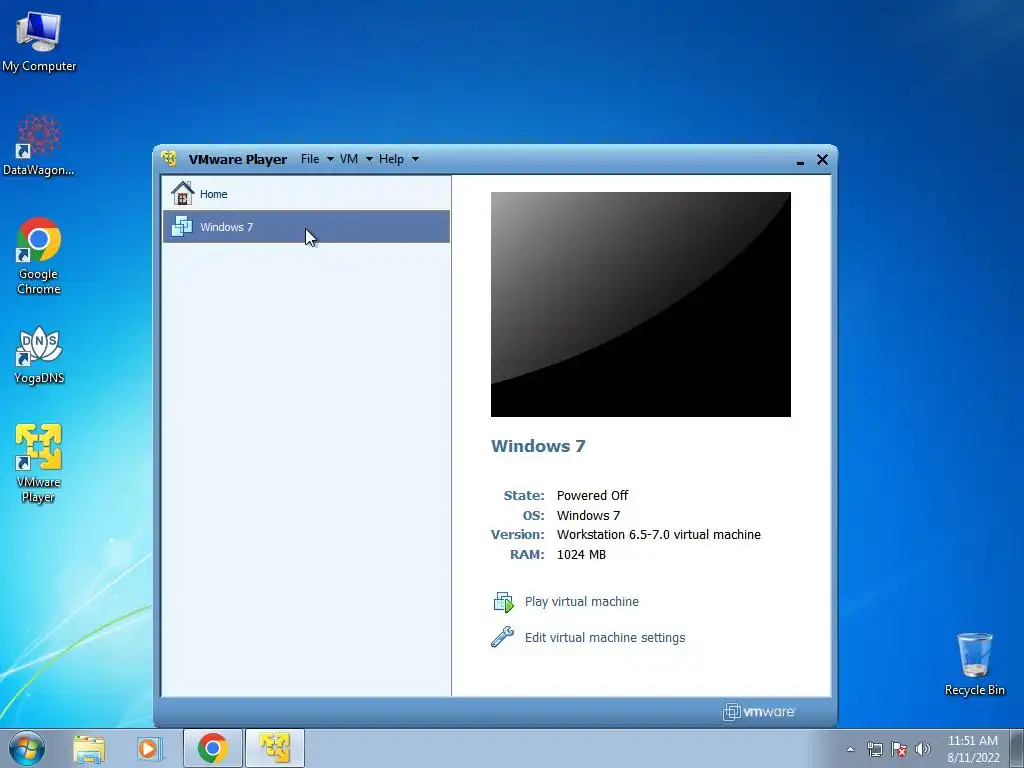
Task: Click Play virtual machine link
Action: pos(582,601)
